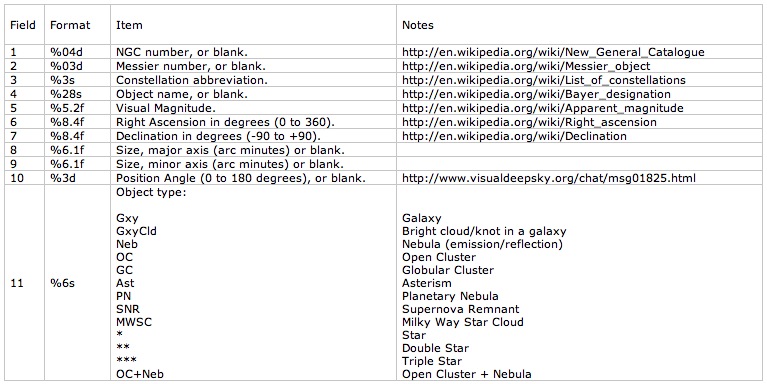Click the visualdeepsky.org msg01825 URL
Viewport: 767px width, 384px height.
coord(549,178)
